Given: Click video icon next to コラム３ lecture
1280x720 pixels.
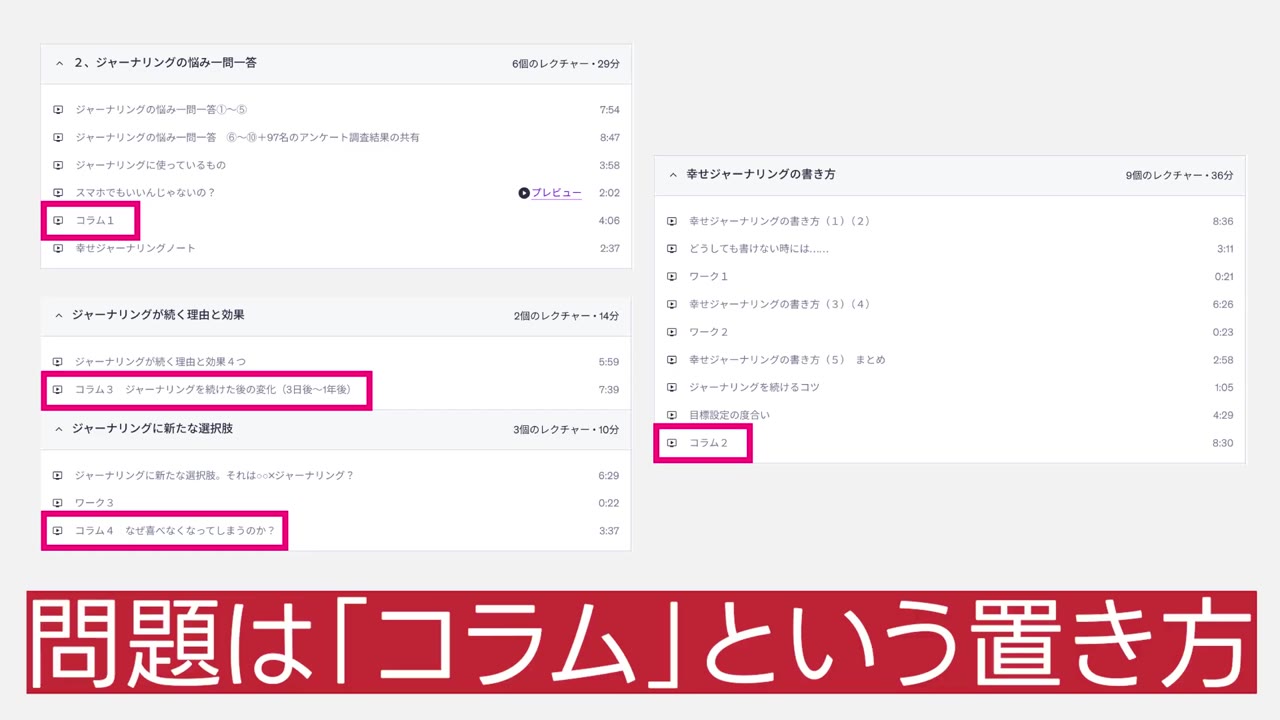Looking at the screenshot, I should (58, 390).
